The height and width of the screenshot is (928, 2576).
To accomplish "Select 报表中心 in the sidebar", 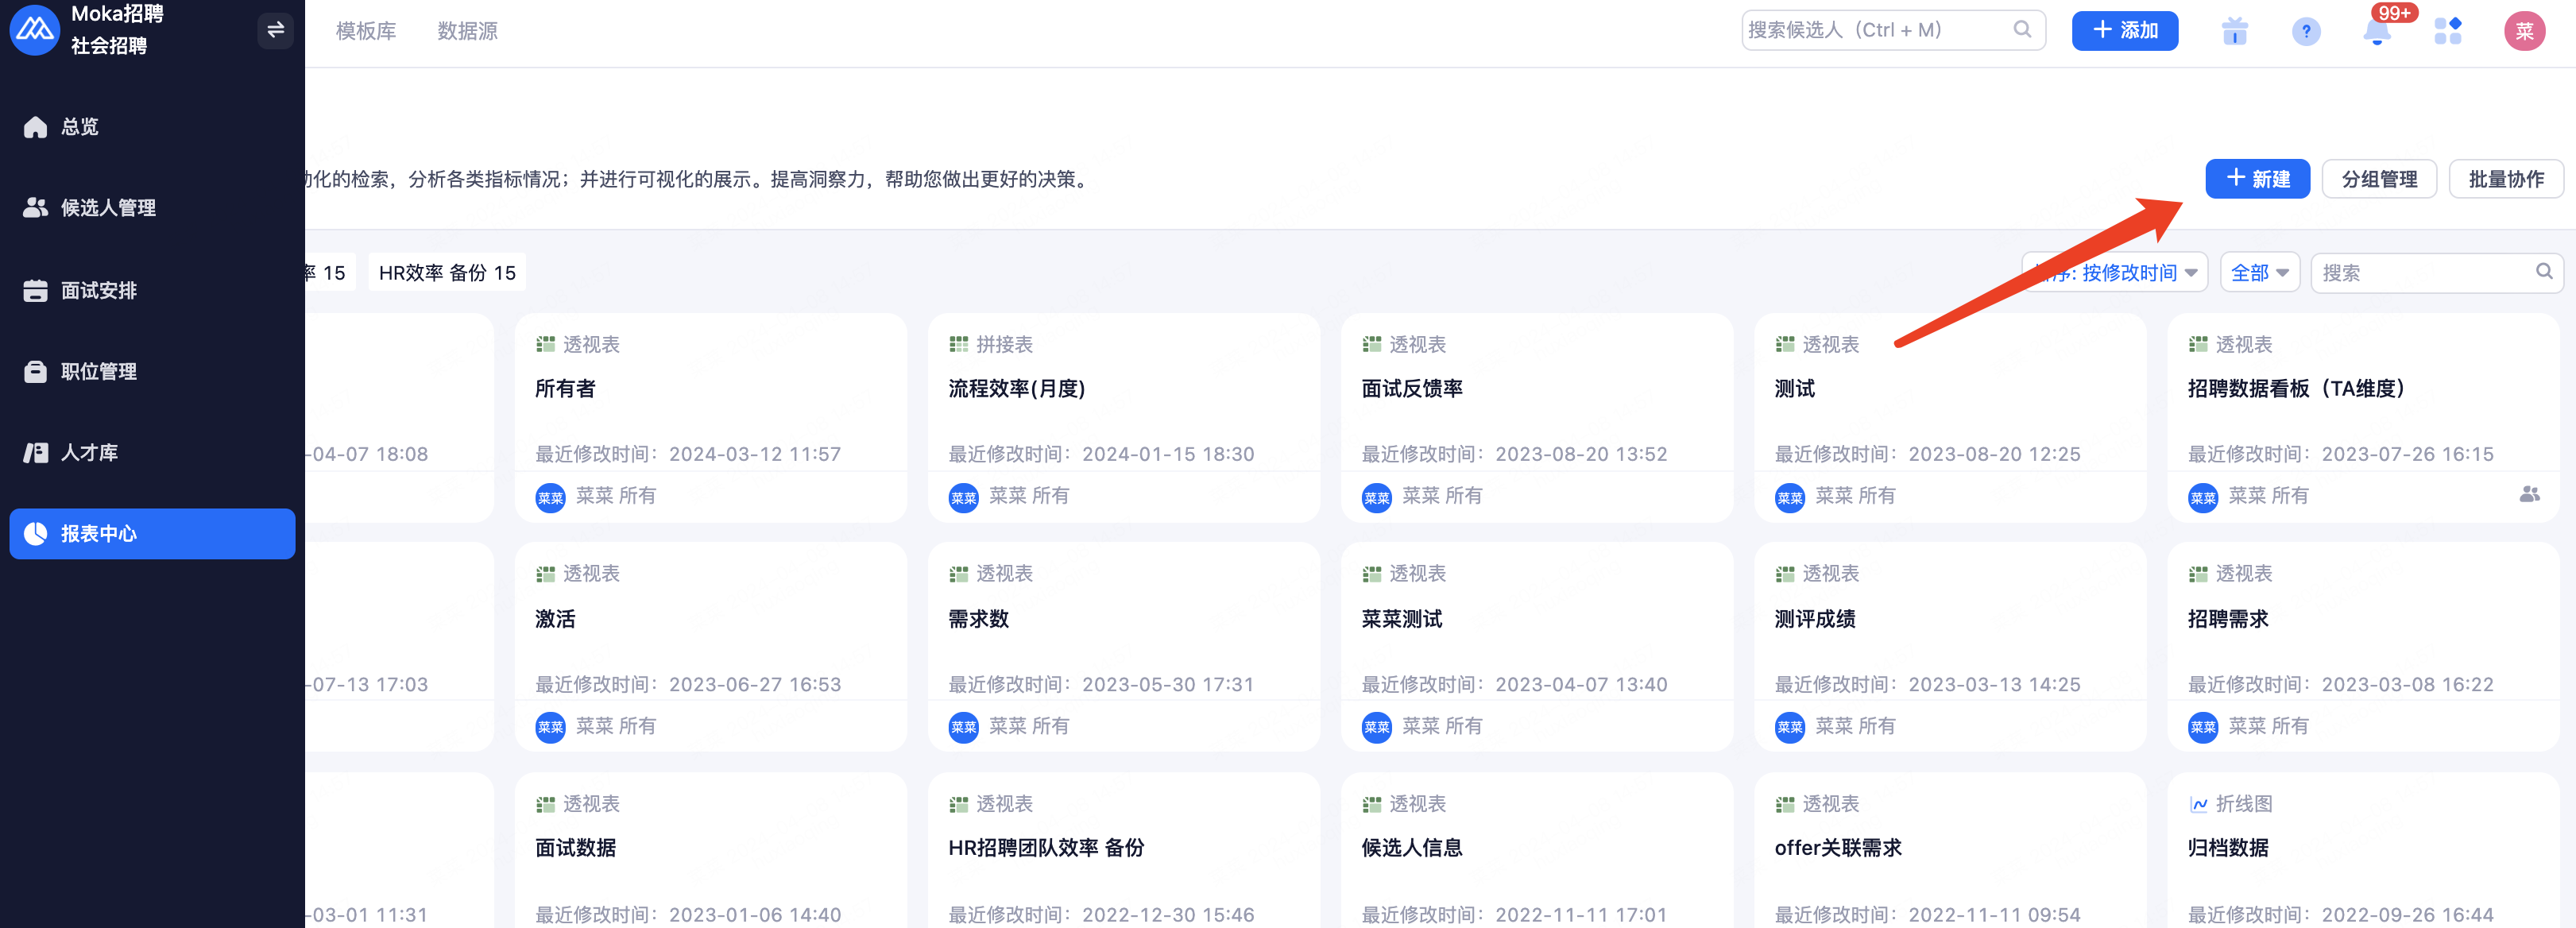I will [x=152, y=533].
